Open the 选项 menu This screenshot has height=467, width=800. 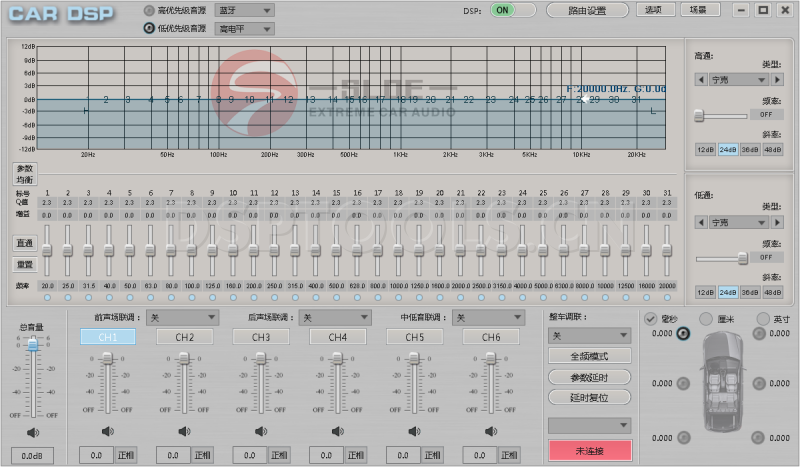tap(654, 10)
